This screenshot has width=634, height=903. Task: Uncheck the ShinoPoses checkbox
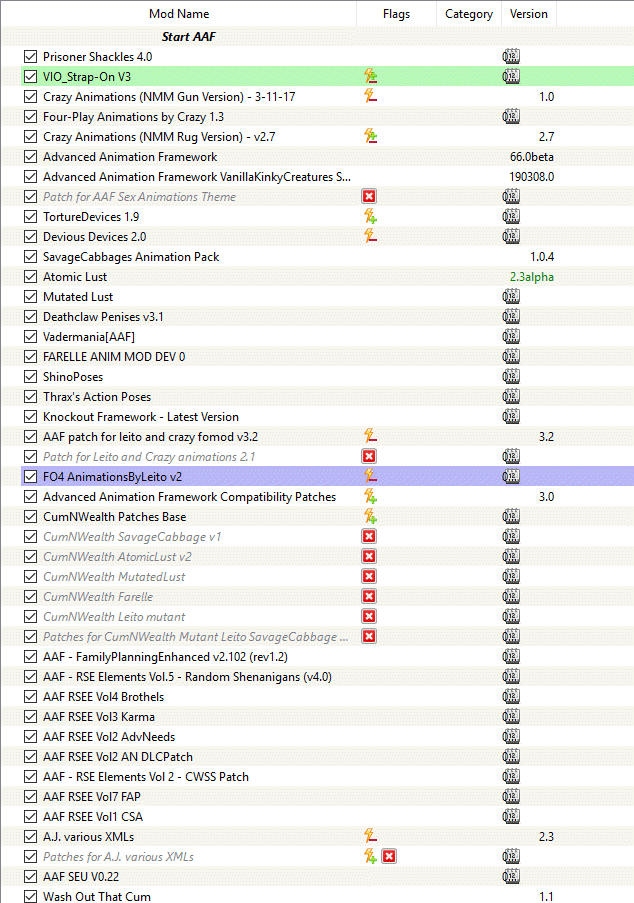(31, 377)
